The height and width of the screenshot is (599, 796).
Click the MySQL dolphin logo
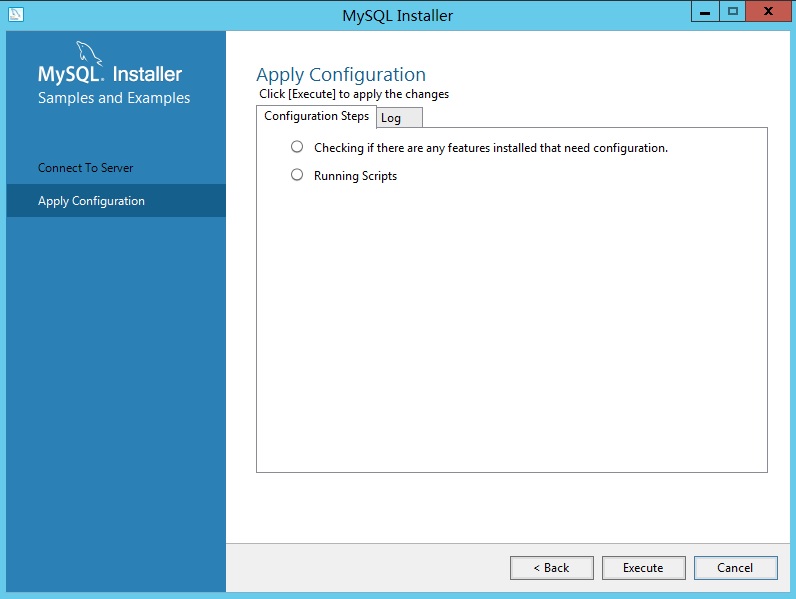(89, 53)
